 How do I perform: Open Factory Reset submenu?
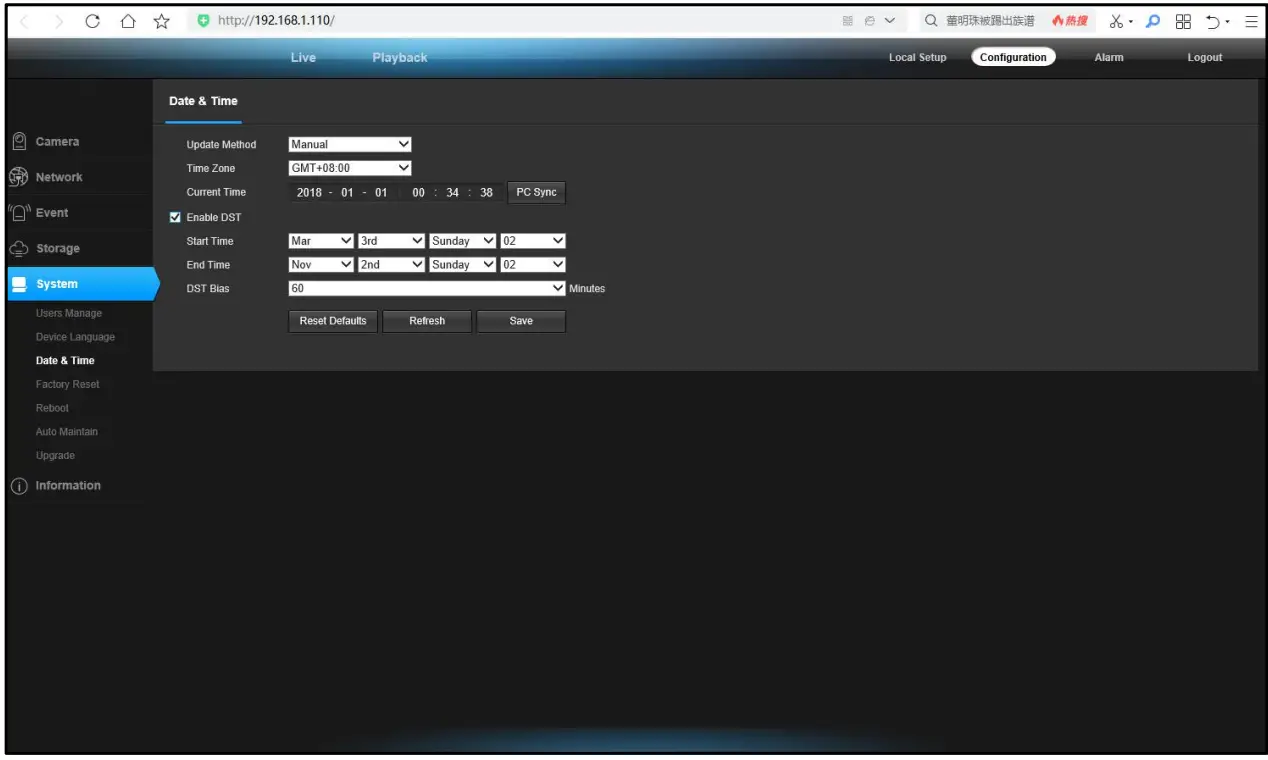[x=68, y=385]
